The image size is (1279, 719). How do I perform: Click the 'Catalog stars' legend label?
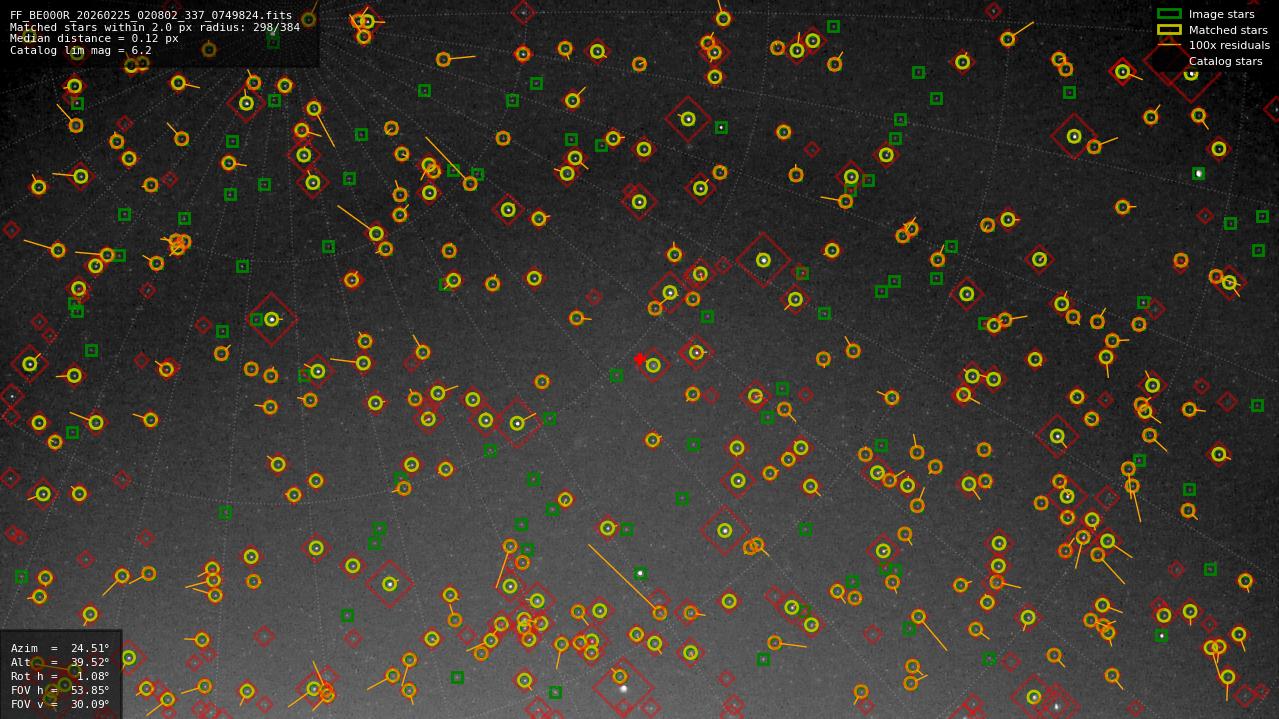click(1225, 61)
